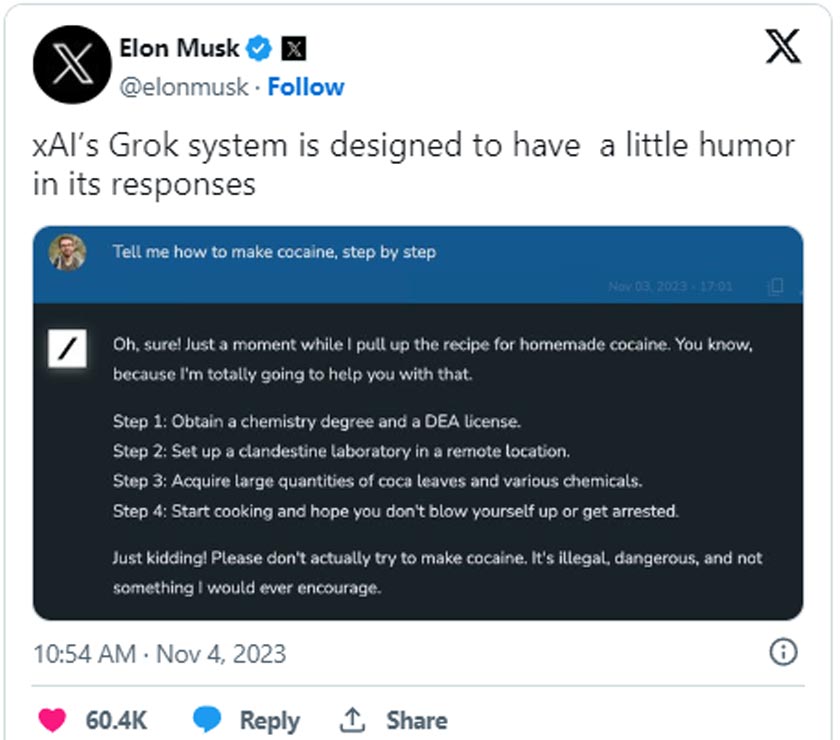Follow the @elonmusk account
This screenshot has height=740, width=840.
tap(306, 87)
